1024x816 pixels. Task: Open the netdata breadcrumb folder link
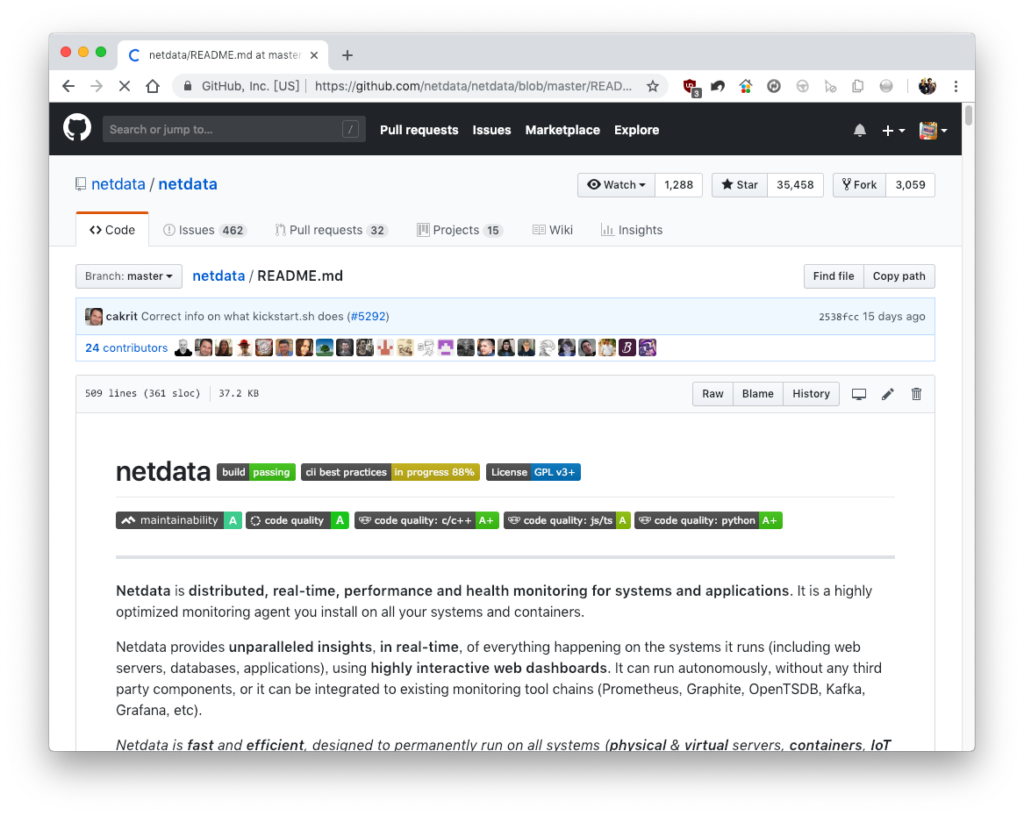coord(219,276)
